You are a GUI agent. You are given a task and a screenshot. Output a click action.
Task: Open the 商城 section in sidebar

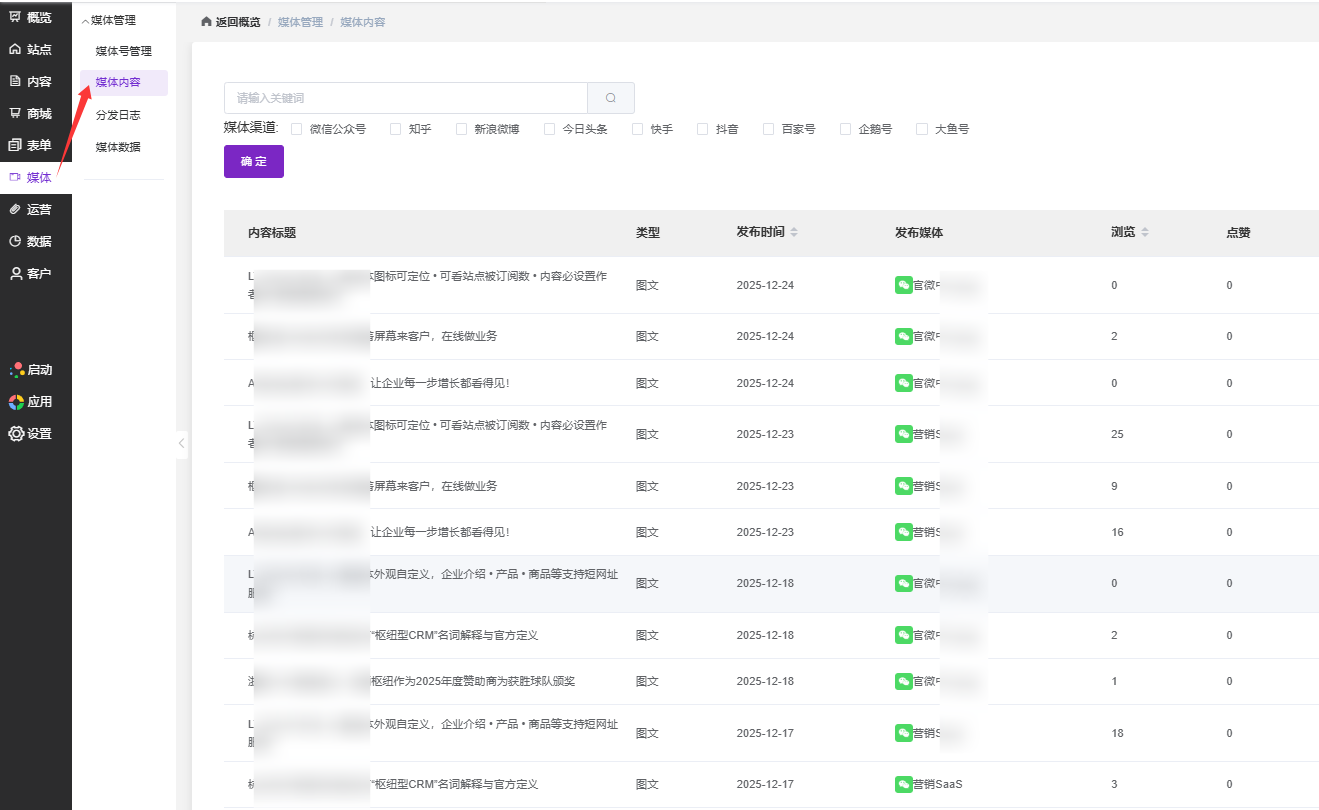(x=31, y=113)
